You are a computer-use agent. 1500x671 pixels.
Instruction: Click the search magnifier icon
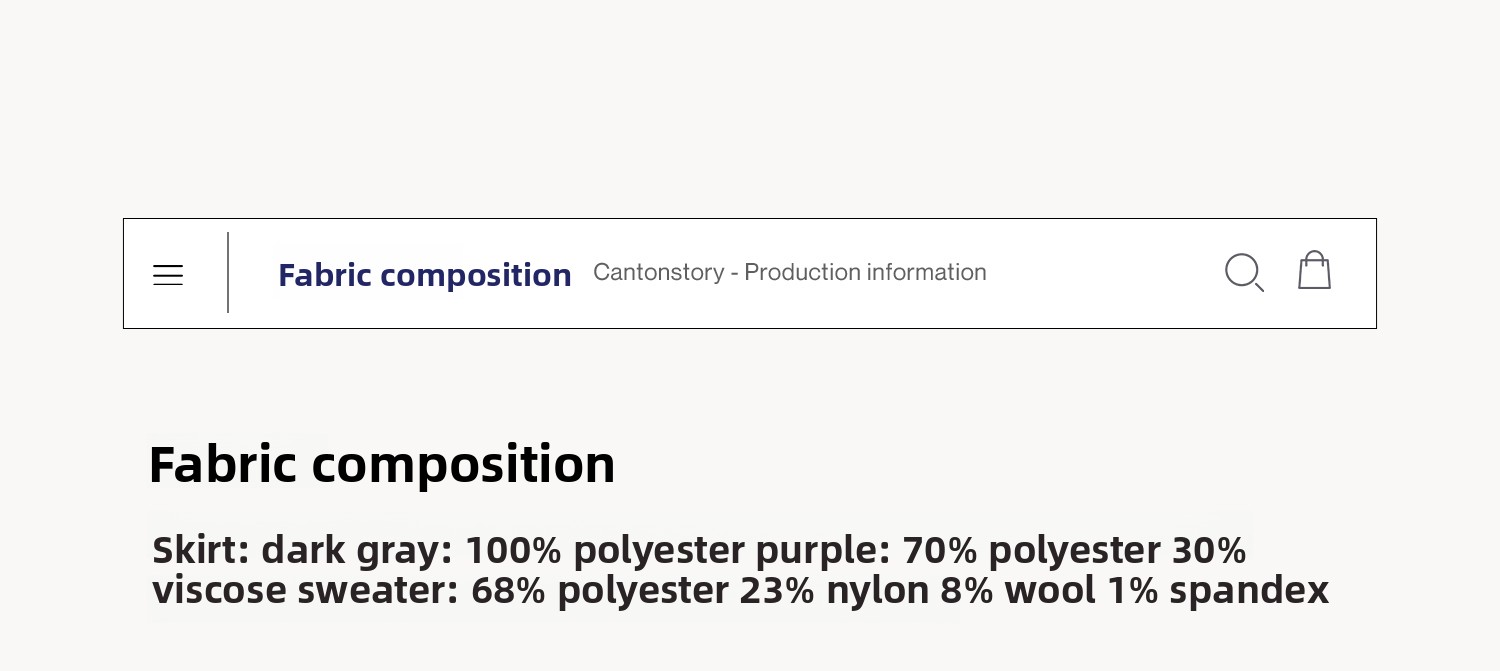pos(1244,272)
